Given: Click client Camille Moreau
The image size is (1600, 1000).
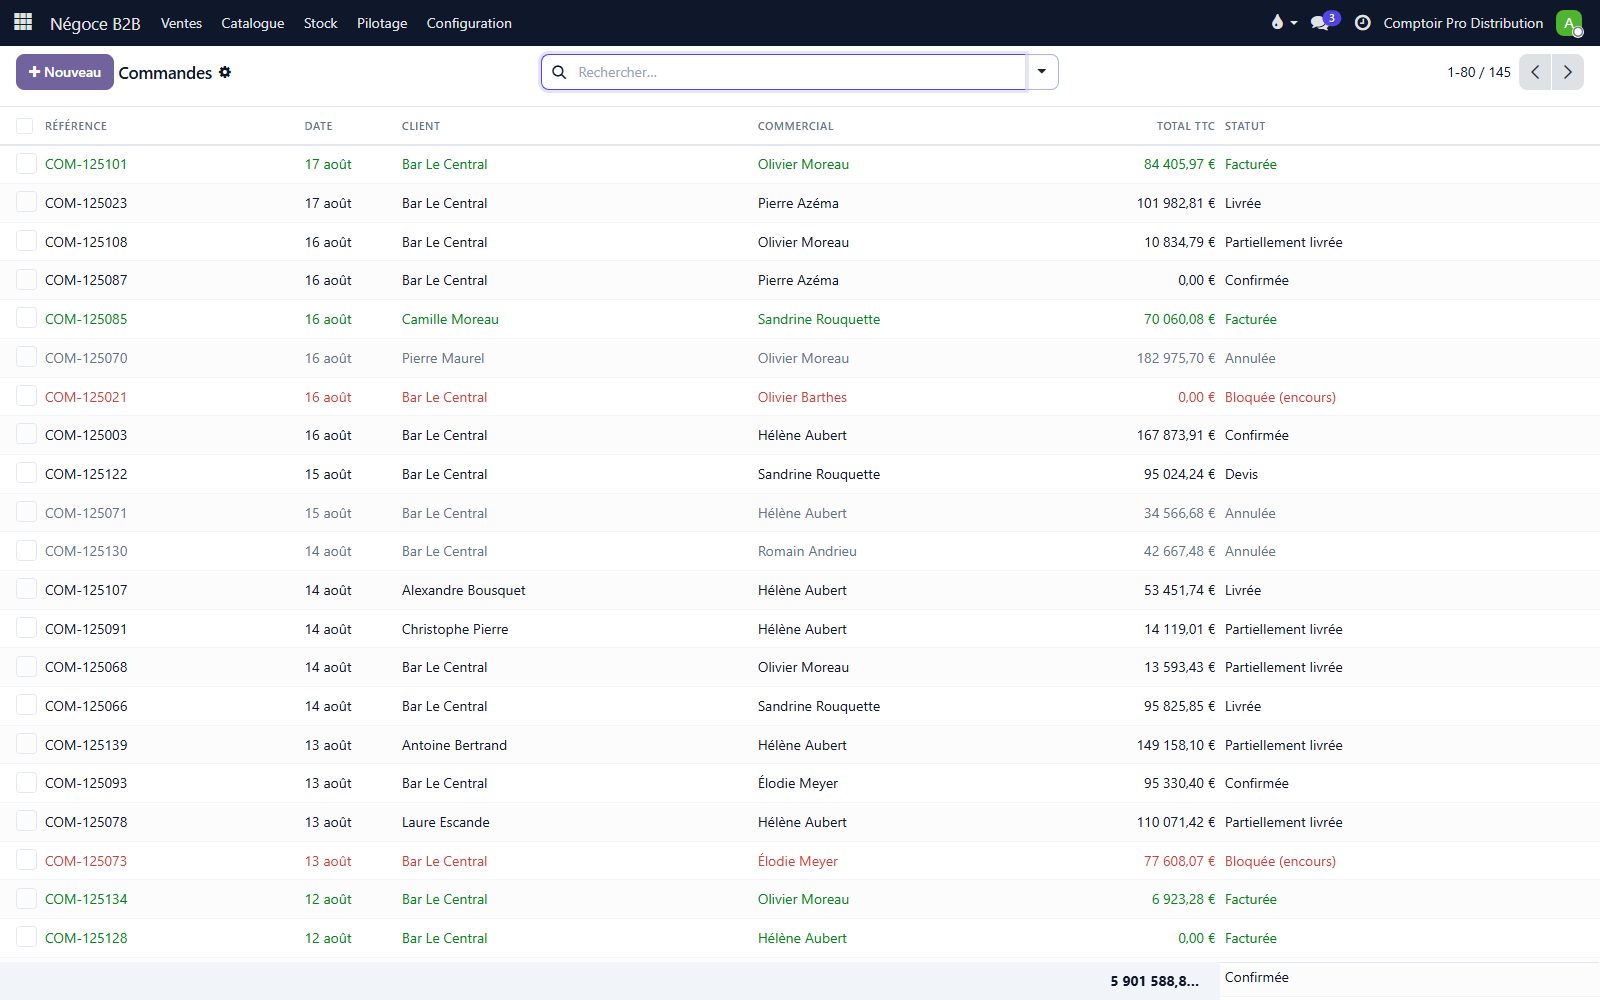Looking at the screenshot, I should point(450,319).
